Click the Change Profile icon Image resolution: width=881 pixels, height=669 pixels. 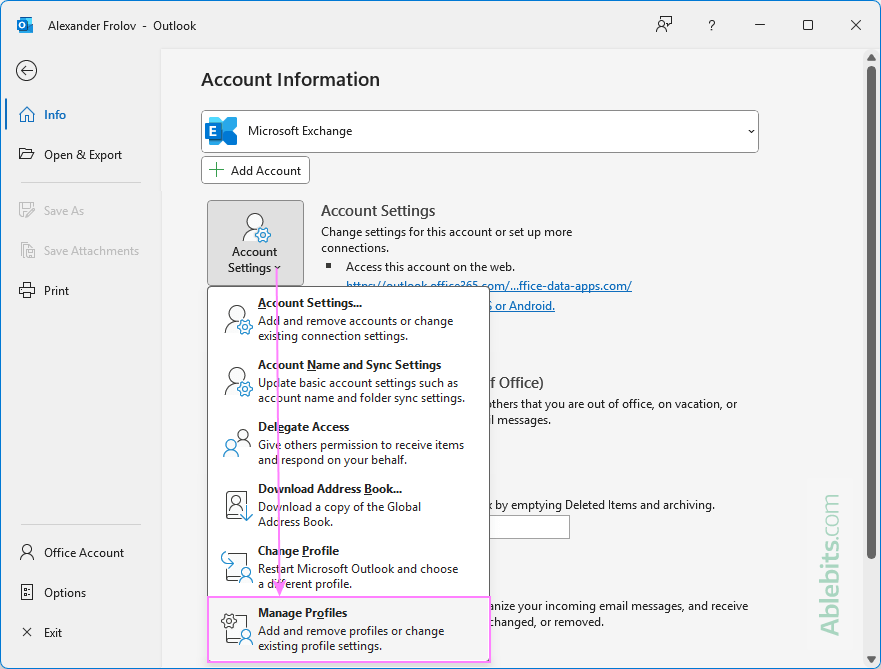click(237, 567)
